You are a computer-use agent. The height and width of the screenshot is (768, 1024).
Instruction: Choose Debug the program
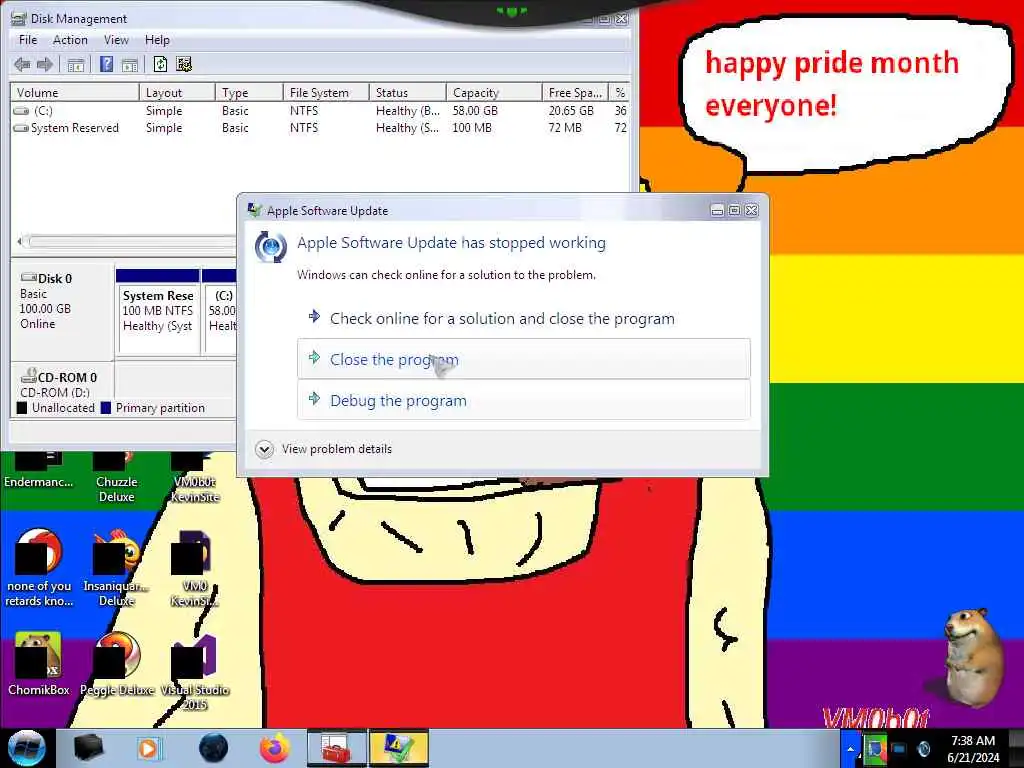(524, 400)
